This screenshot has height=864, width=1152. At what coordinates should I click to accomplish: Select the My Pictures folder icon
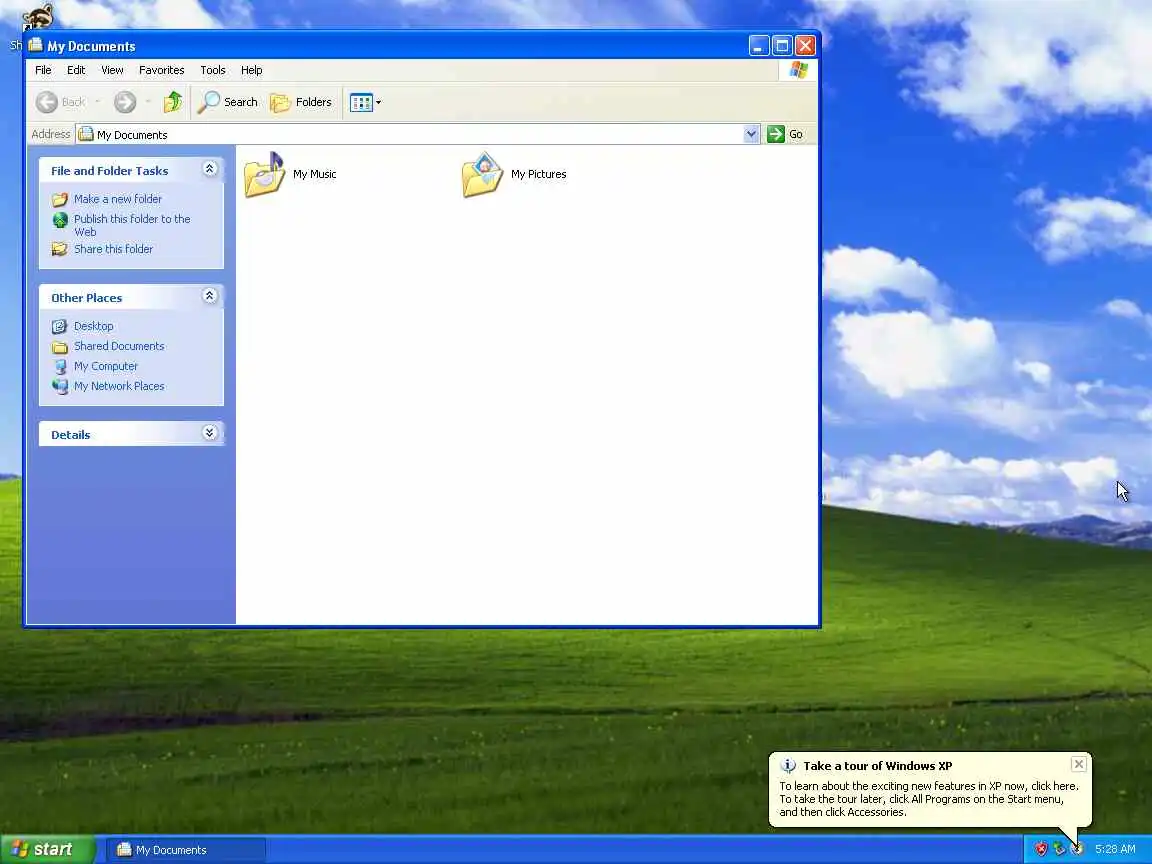click(x=483, y=174)
